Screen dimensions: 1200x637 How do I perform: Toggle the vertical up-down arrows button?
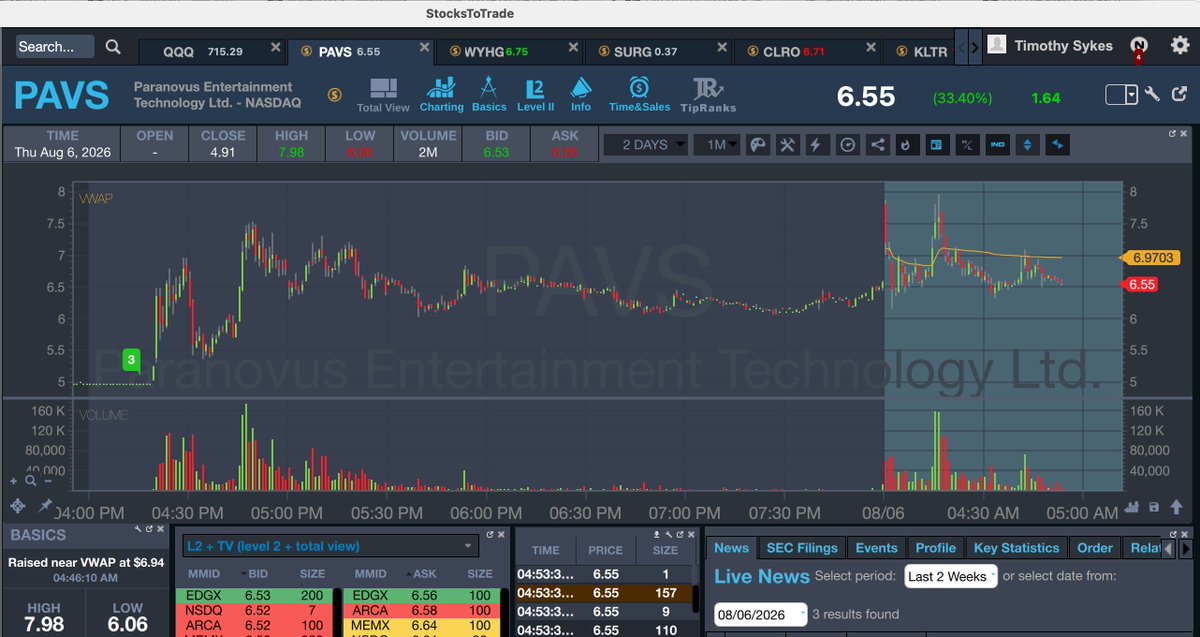coord(1027,144)
